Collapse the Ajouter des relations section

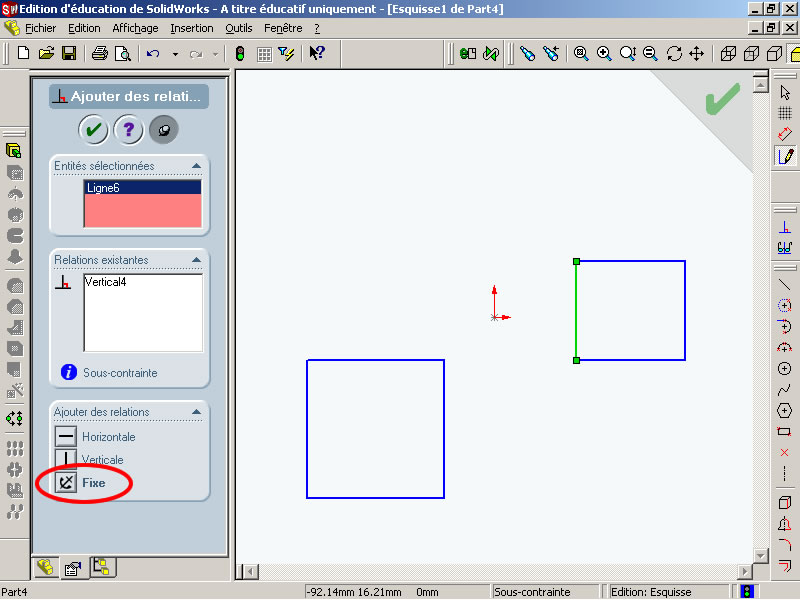tap(196, 412)
